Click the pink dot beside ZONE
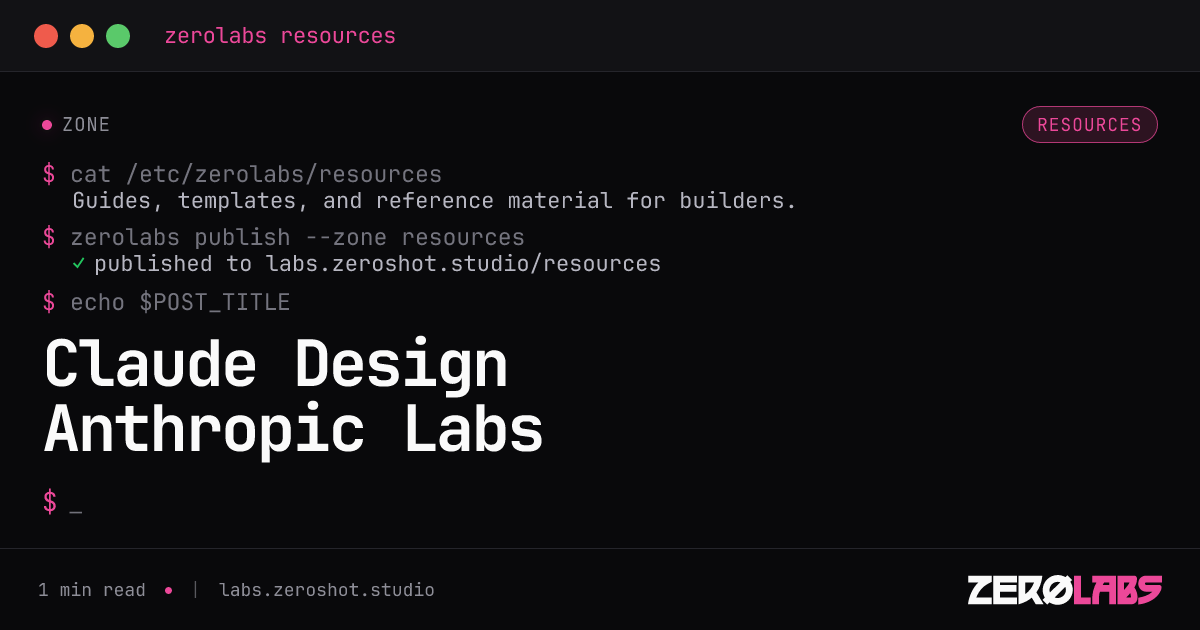 47,125
